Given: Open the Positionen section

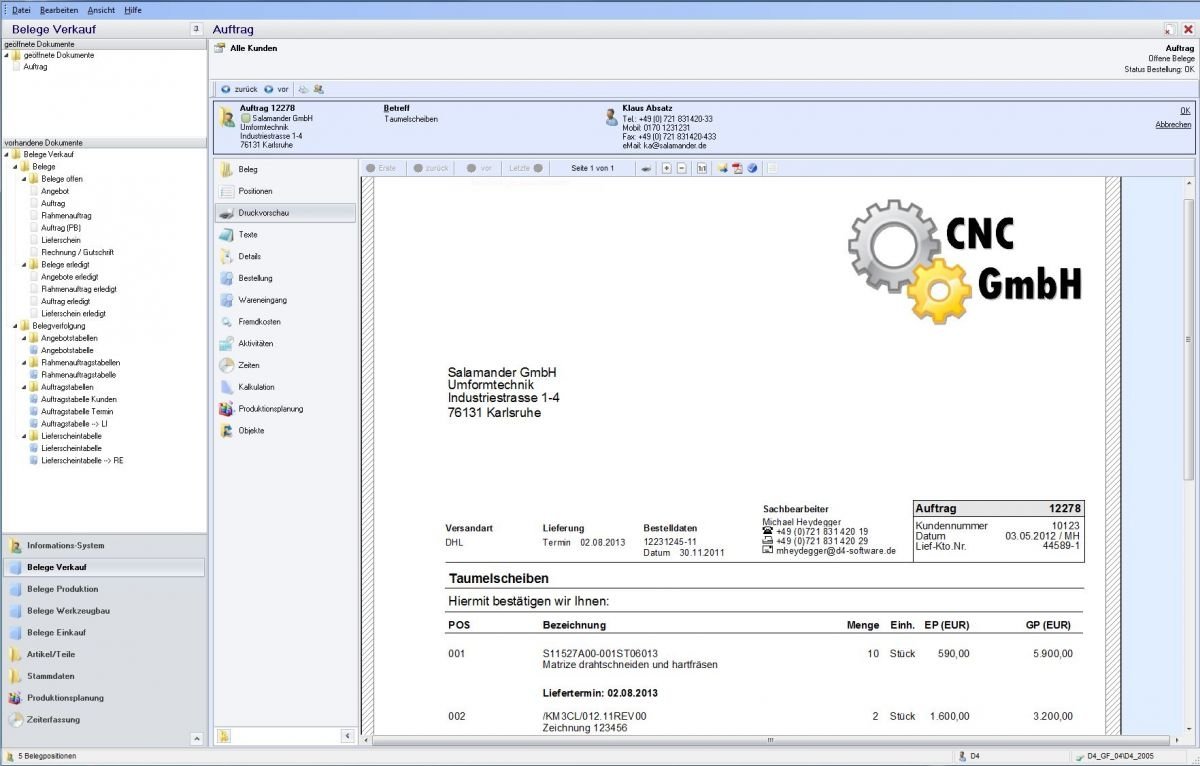Looking at the screenshot, I should (x=284, y=191).
